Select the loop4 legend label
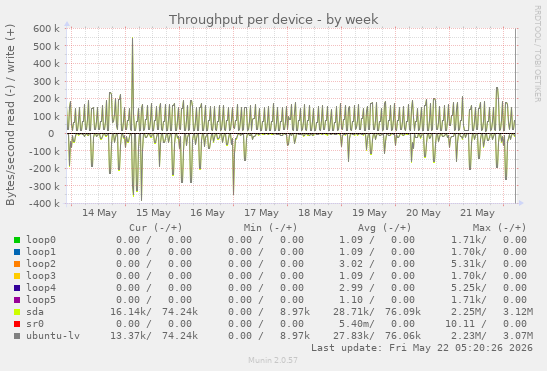Image resolution: width=547 pixels, height=371 pixels. tap(41, 288)
